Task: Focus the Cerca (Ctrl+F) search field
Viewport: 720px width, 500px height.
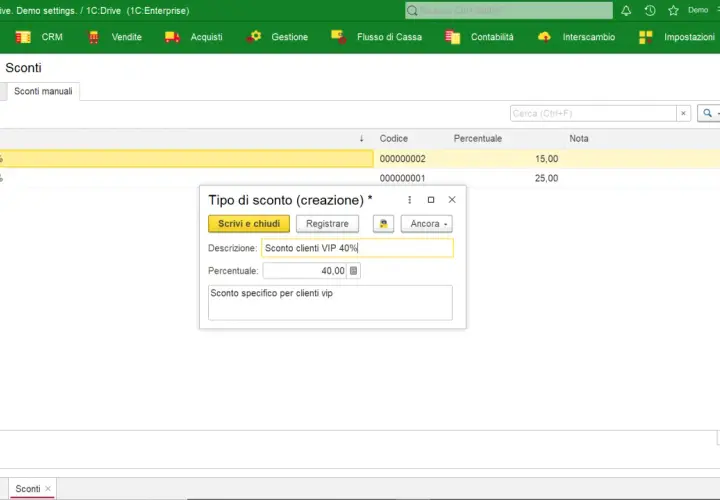Action: [x=593, y=113]
